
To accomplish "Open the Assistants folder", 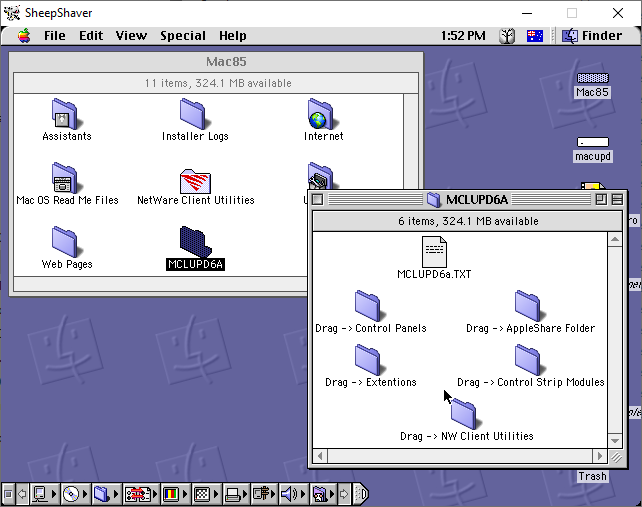I will (66, 115).
